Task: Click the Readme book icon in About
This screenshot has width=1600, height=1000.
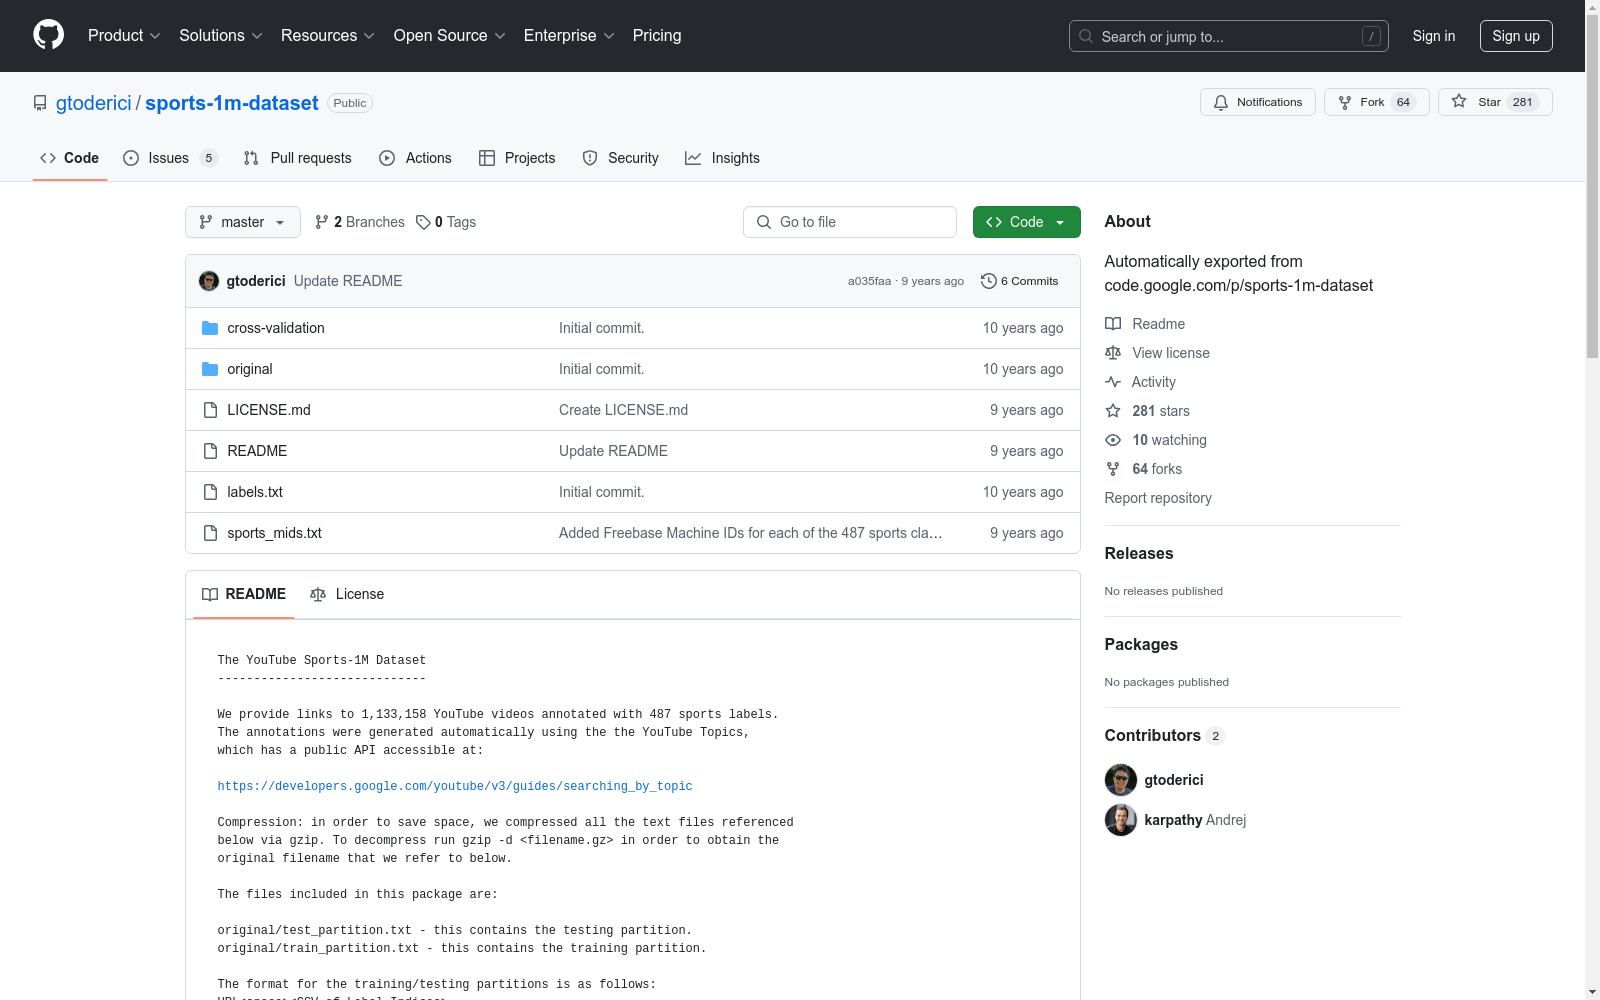Action: 1113,324
